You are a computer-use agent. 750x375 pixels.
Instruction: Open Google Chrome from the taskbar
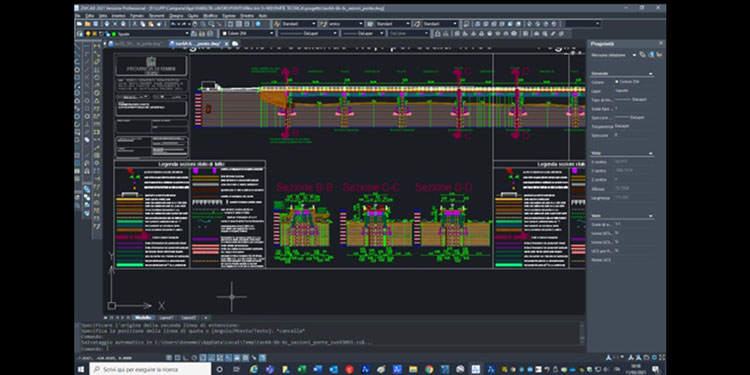(429, 369)
